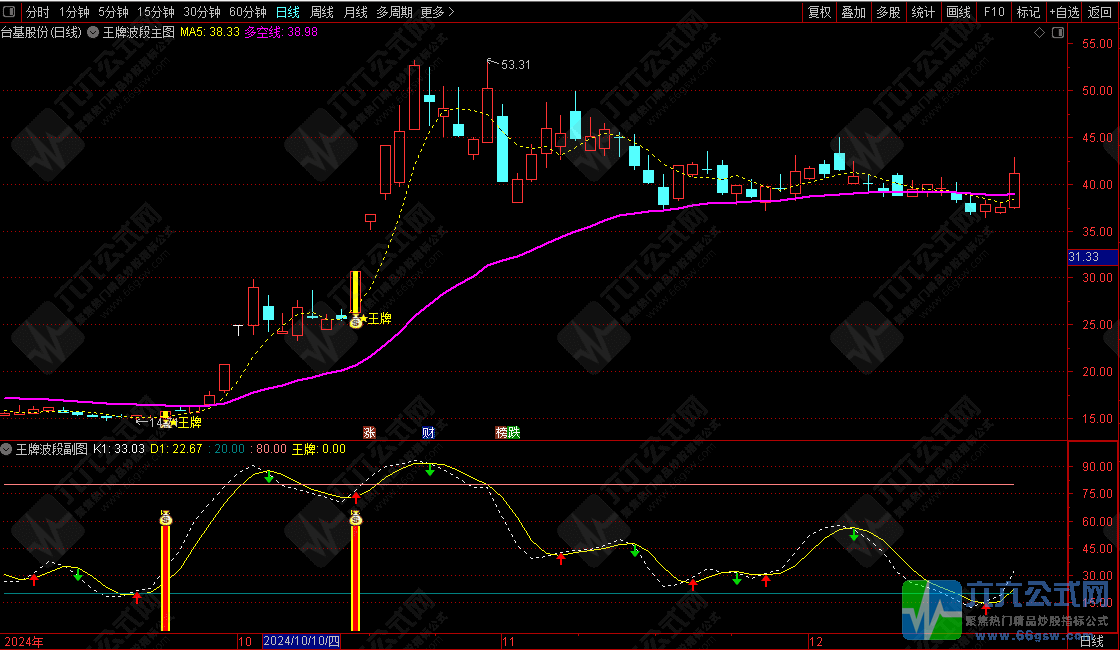Viewport: 1120px width, 650px height.
Task: Open the 更多 periods expander
Action: 438,12
